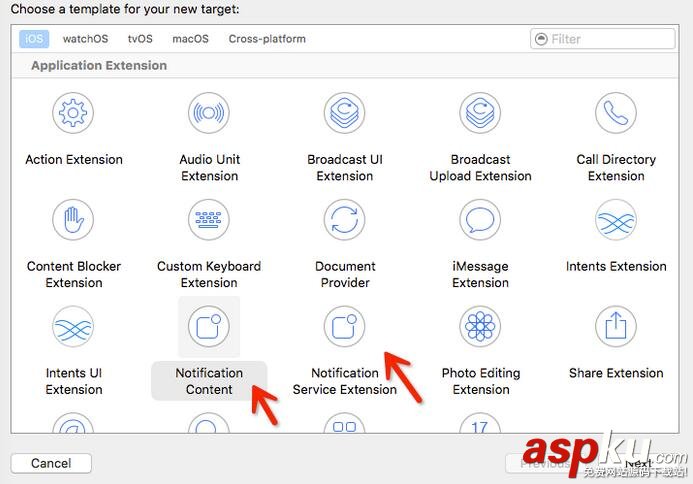The image size is (693, 484).
Task: Click the 'Content Blocker Extension' label
Action: click(x=74, y=274)
